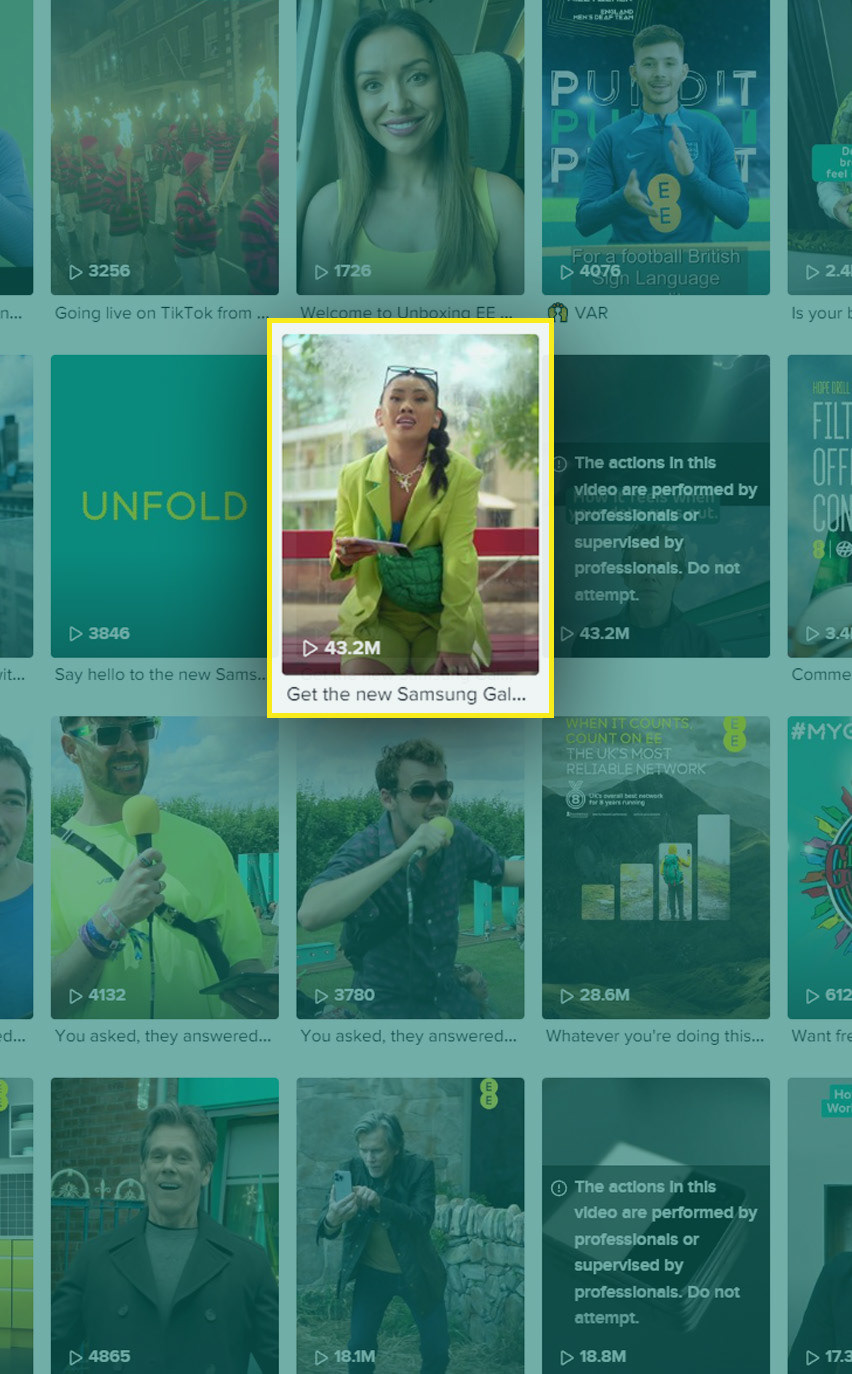Click the 3256 view count
This screenshot has width=852, height=1374.
click(99, 271)
